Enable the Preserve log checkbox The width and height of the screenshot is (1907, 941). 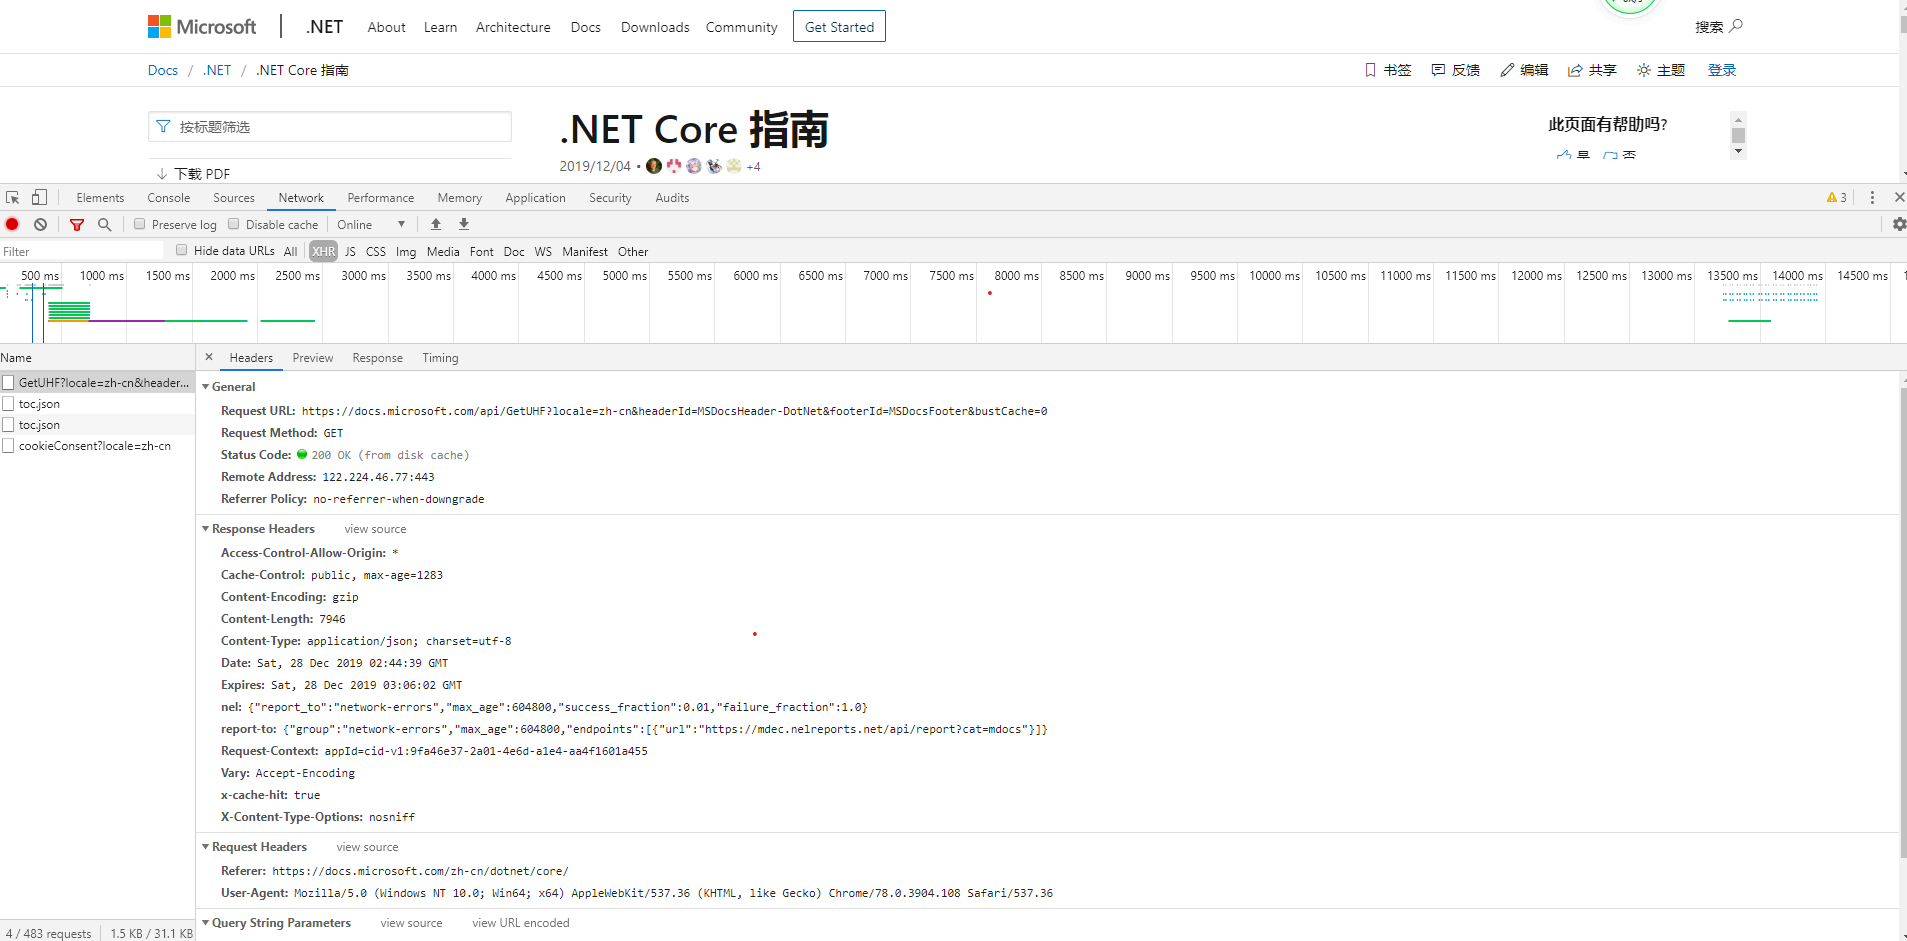click(140, 225)
